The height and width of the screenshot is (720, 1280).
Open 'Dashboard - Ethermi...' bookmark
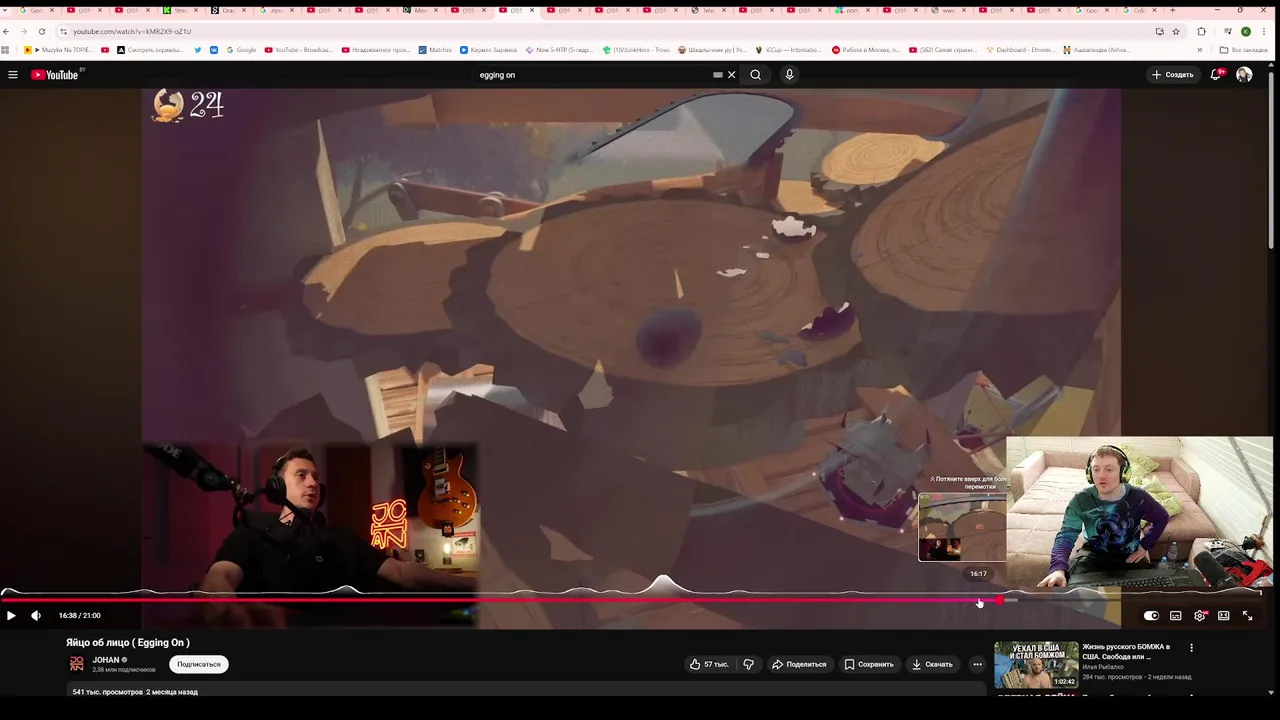tap(1020, 50)
